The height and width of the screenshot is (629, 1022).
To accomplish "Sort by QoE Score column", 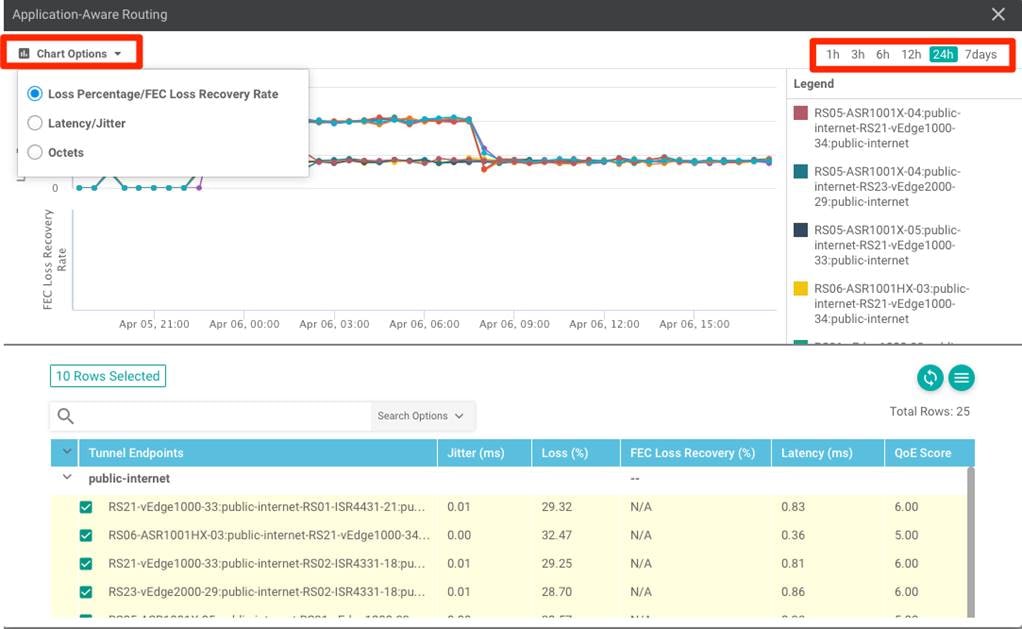I will point(922,453).
